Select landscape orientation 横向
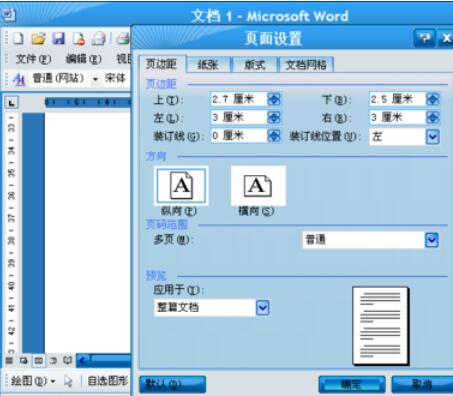453x396 pixels. (x=258, y=186)
